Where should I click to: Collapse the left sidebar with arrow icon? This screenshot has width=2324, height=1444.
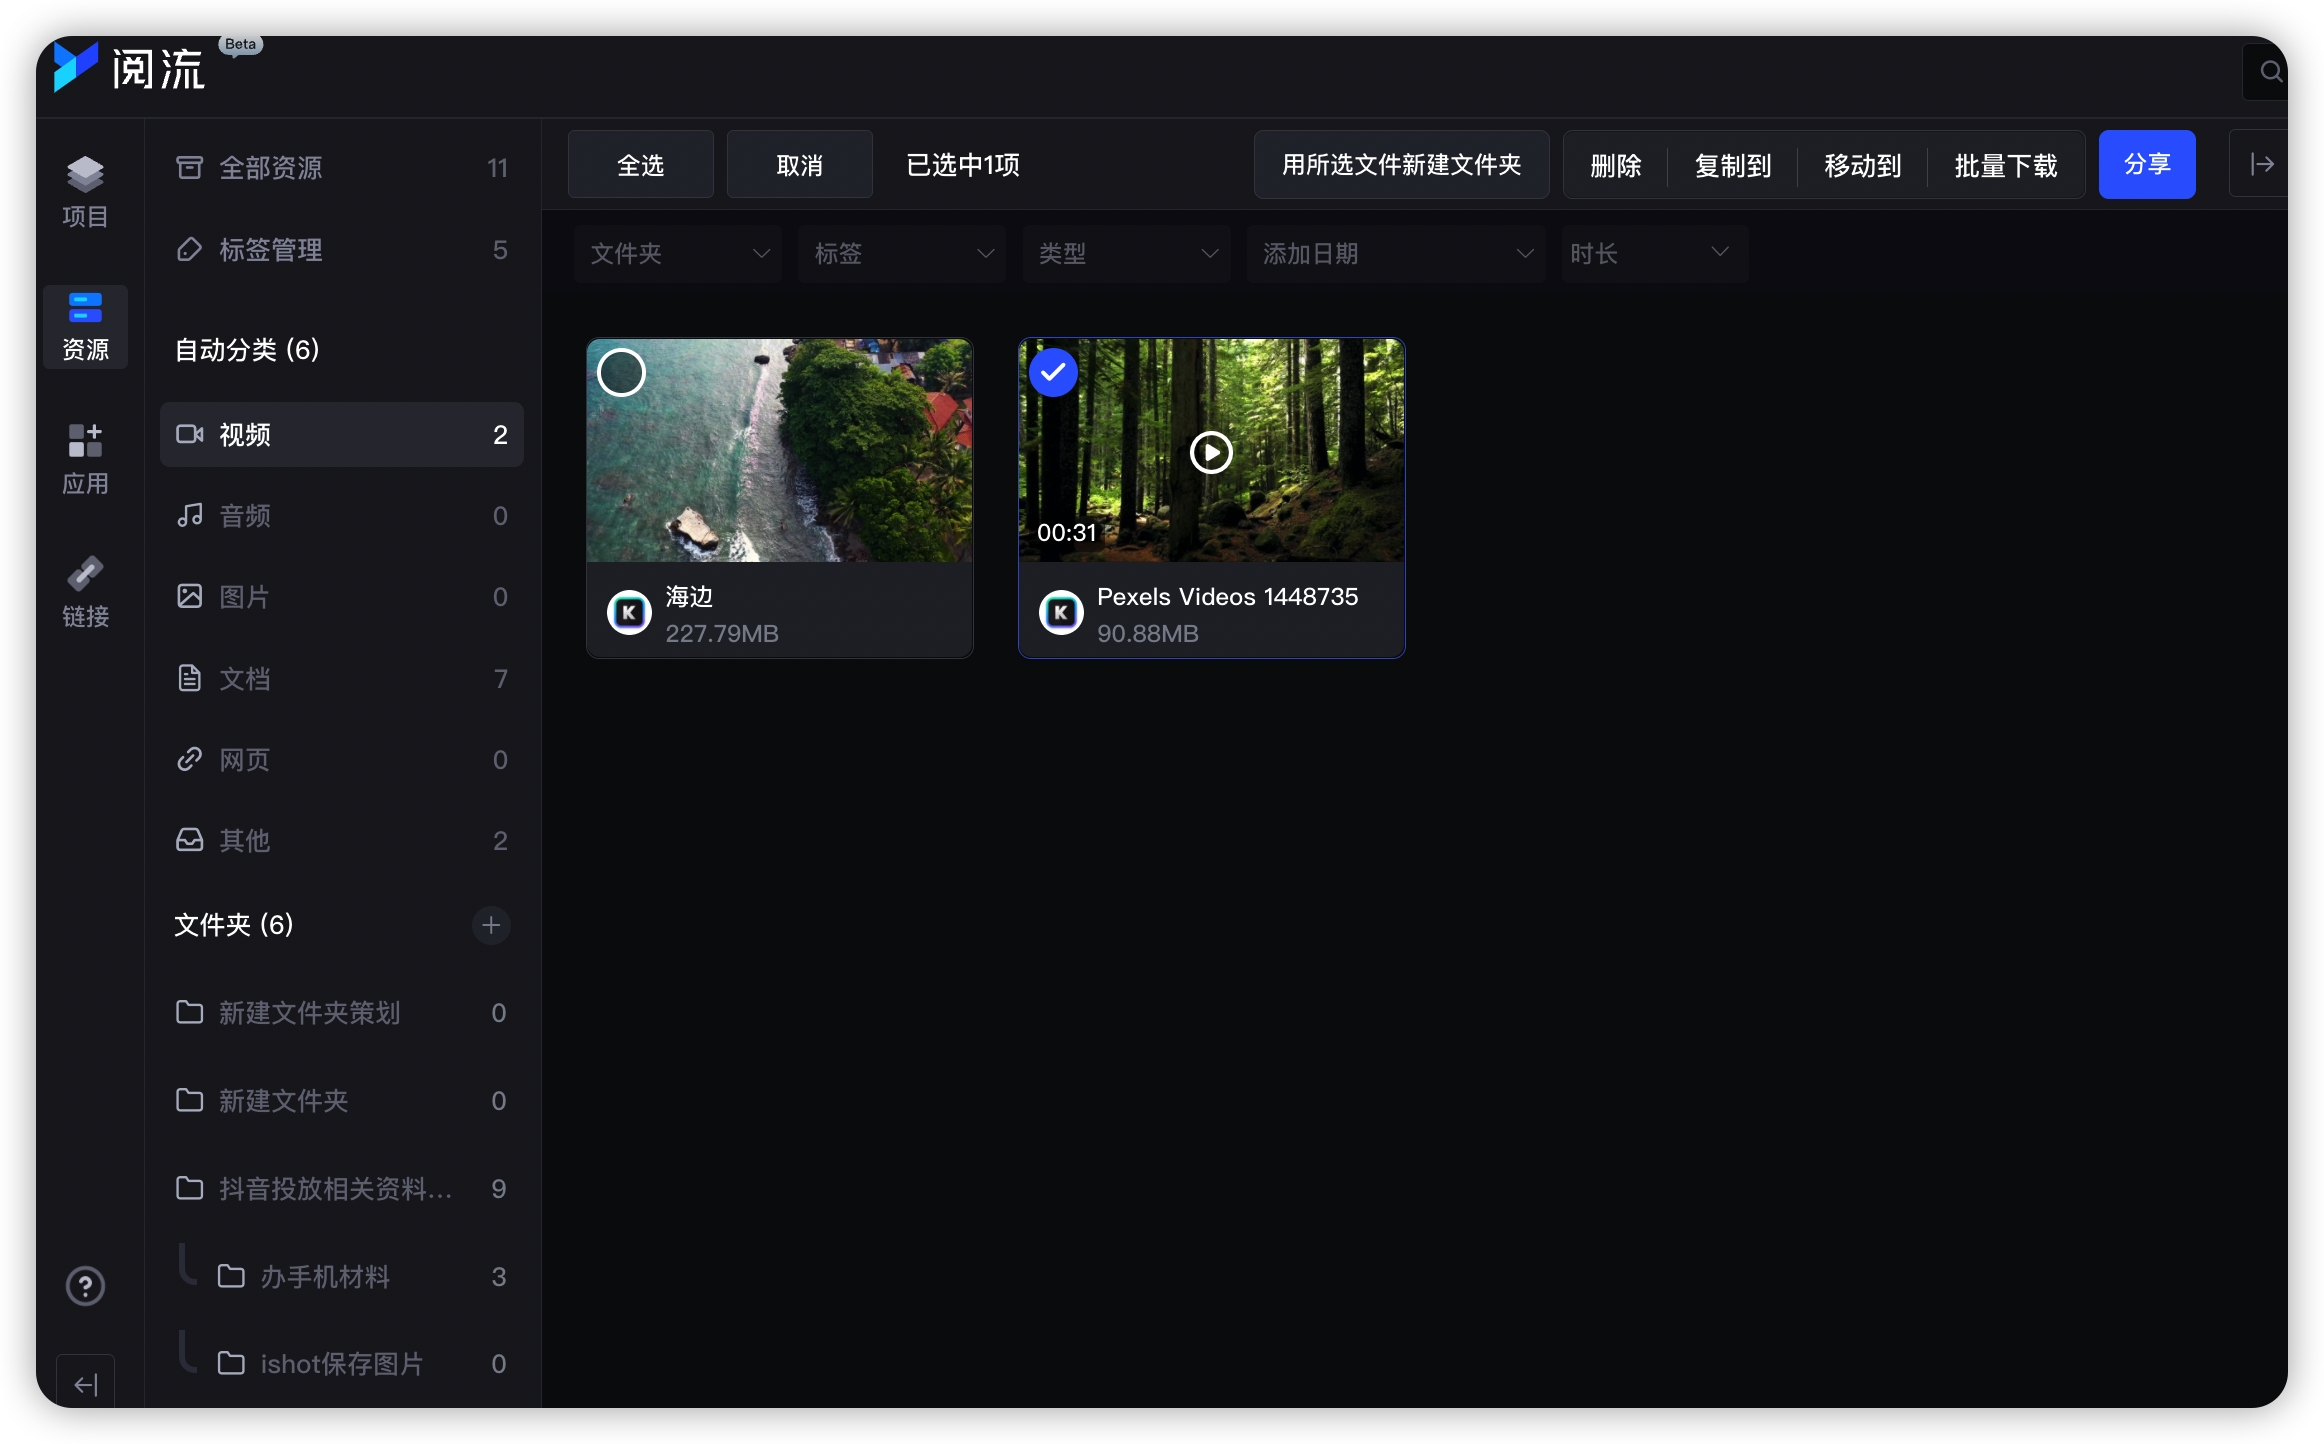[85, 1384]
